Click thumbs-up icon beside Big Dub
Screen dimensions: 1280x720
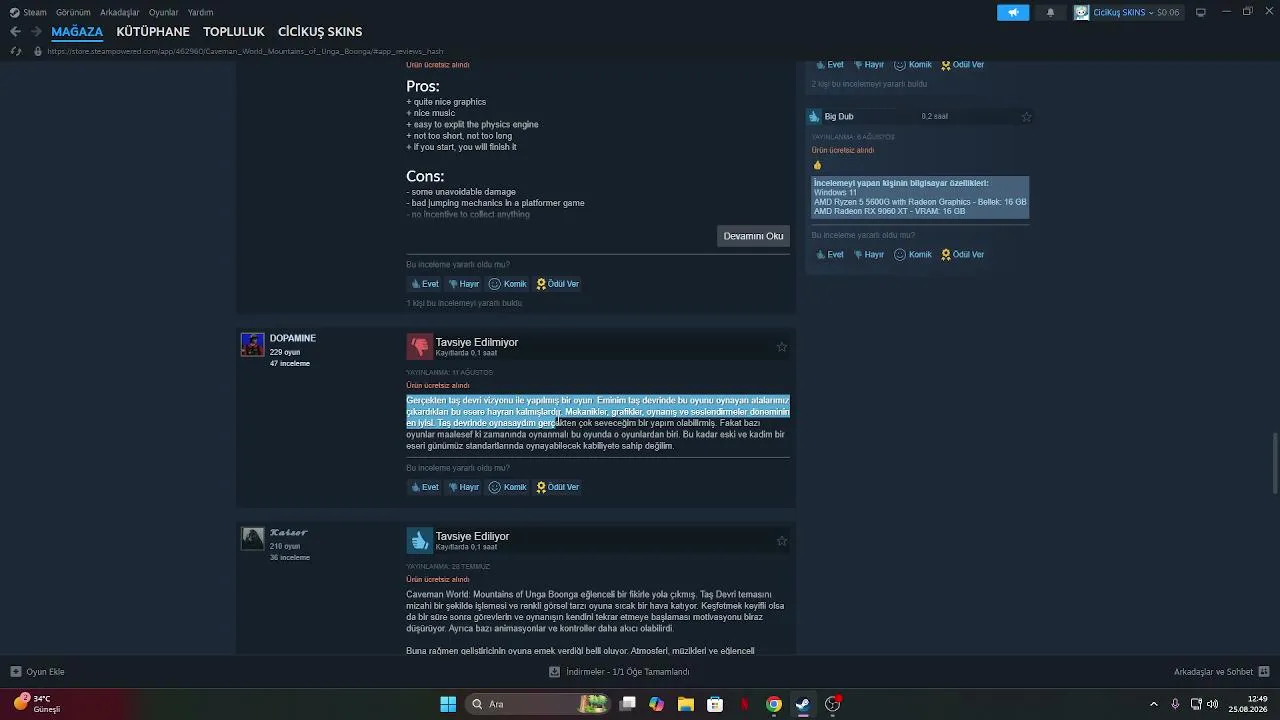(x=815, y=117)
